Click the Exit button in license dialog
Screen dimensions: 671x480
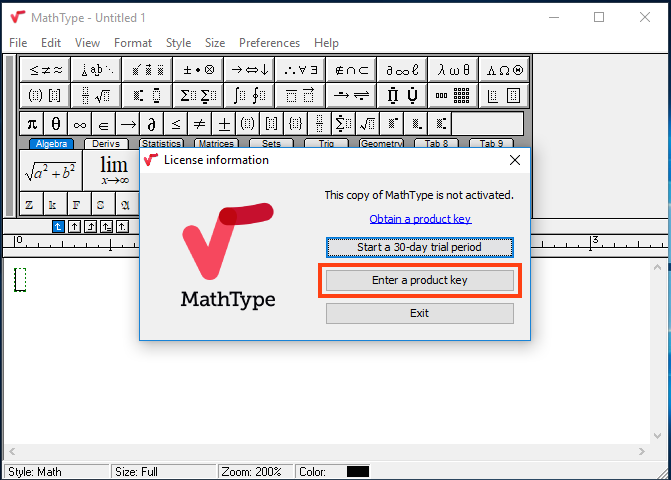[420, 313]
